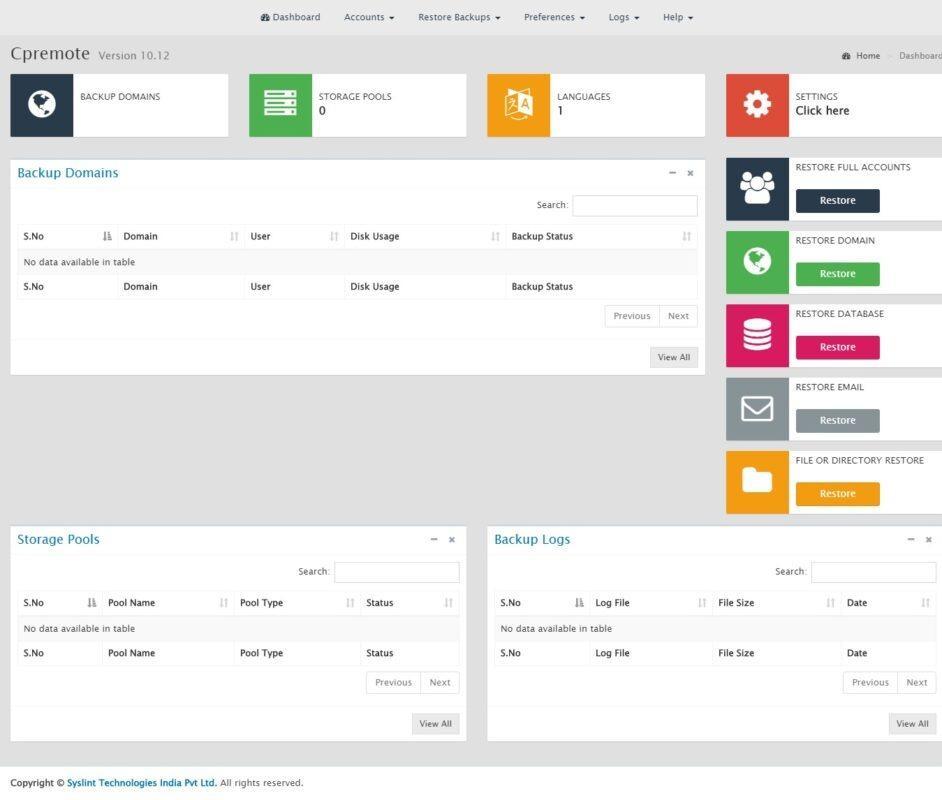The width and height of the screenshot is (942, 800).
Task: Open the Restore Backups dropdown menu
Action: (x=459, y=17)
